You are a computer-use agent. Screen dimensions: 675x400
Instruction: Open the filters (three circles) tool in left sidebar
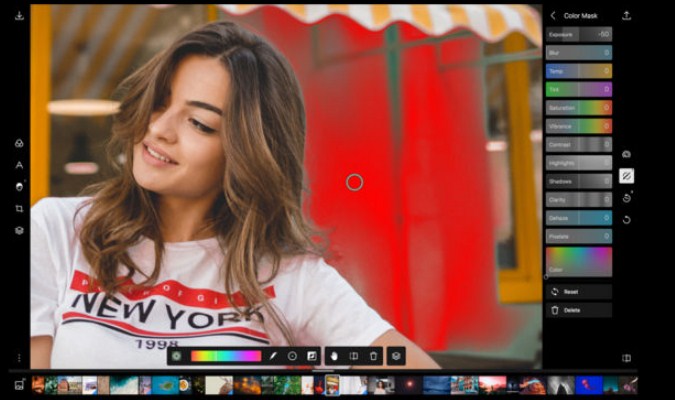pyautogui.click(x=19, y=143)
